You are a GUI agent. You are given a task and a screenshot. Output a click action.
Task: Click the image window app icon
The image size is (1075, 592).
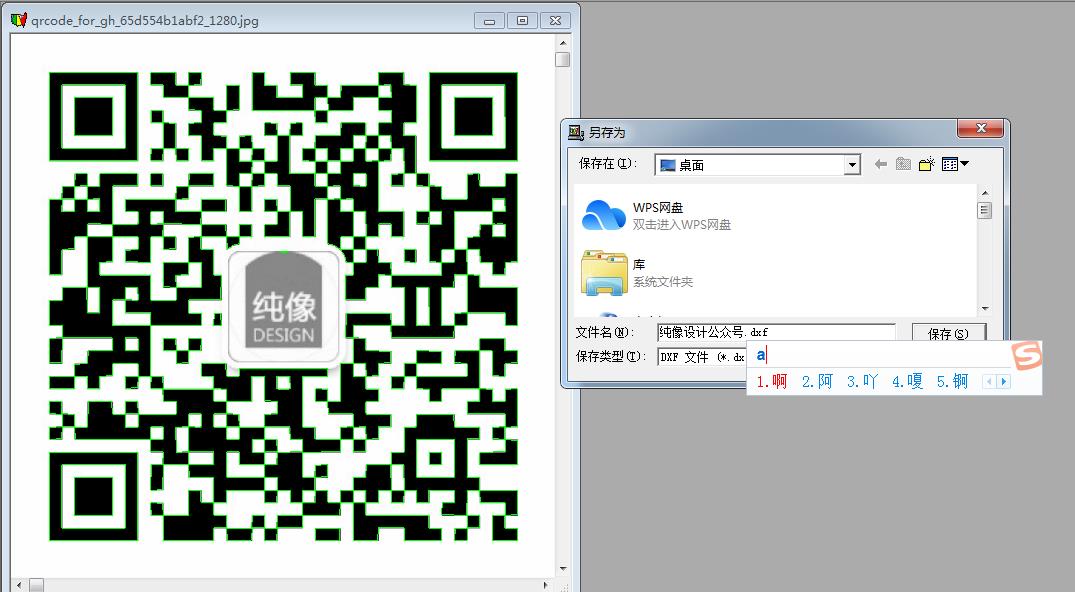[19, 20]
